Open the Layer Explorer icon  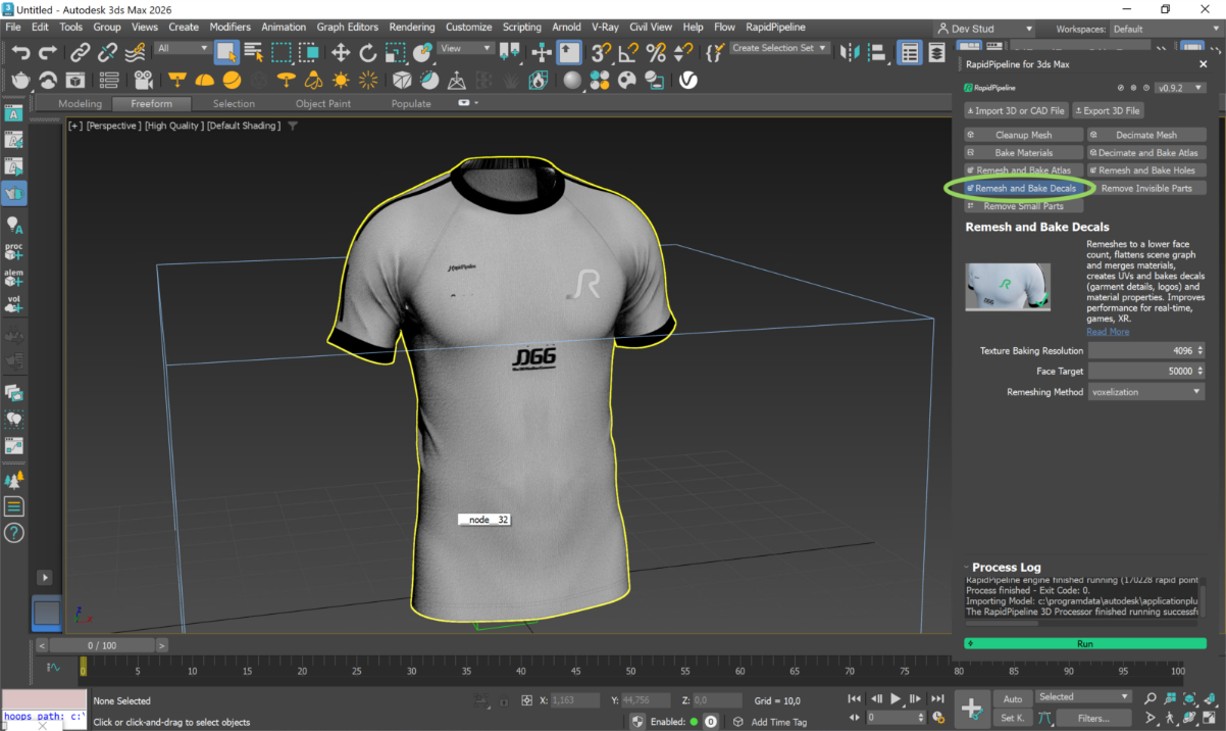(x=937, y=53)
